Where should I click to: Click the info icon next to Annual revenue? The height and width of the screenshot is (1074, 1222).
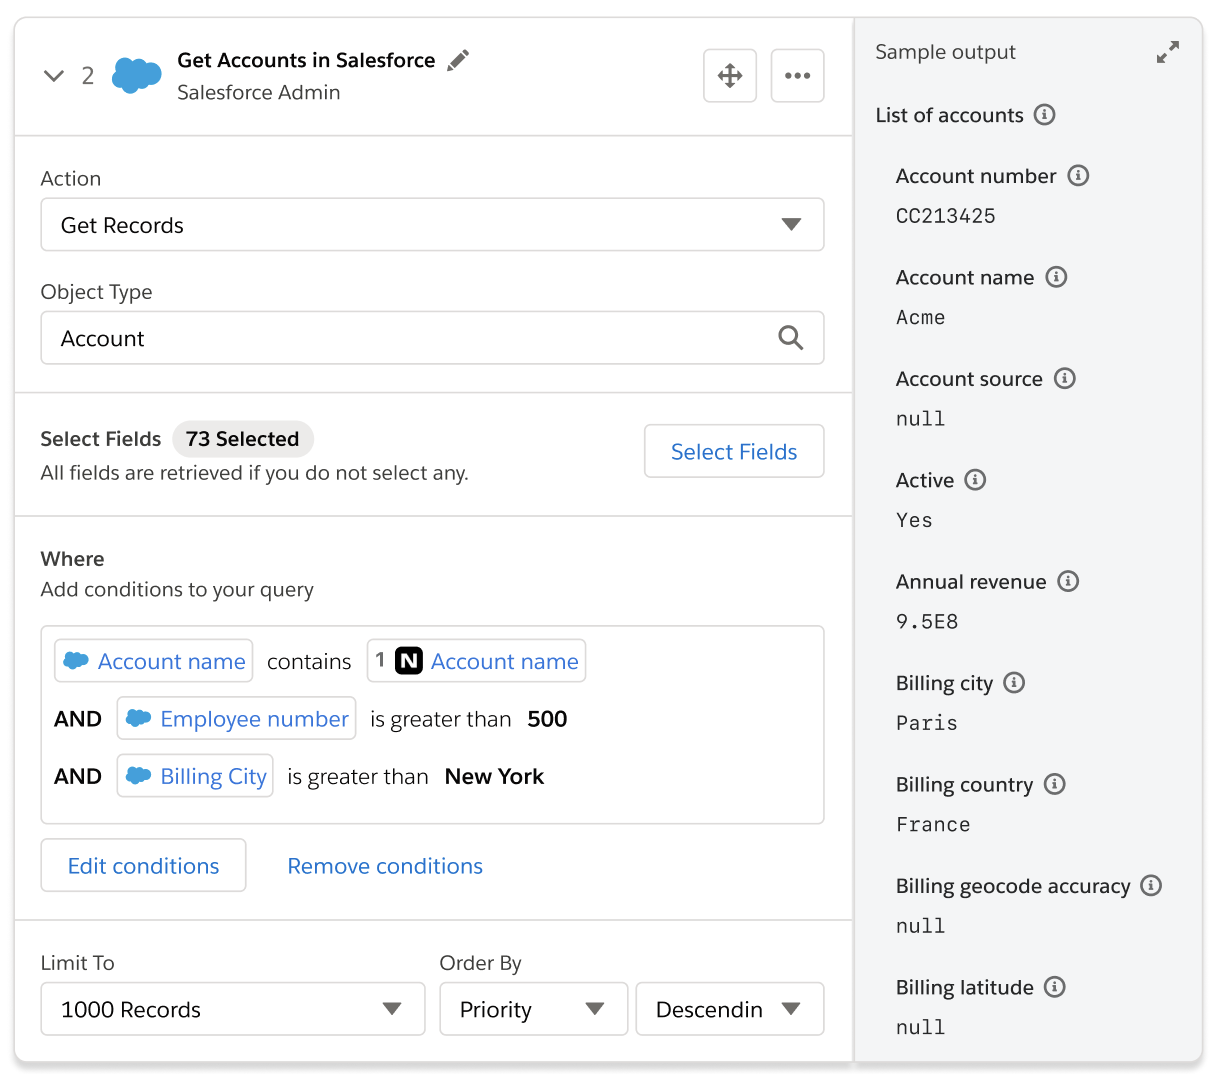(1069, 581)
